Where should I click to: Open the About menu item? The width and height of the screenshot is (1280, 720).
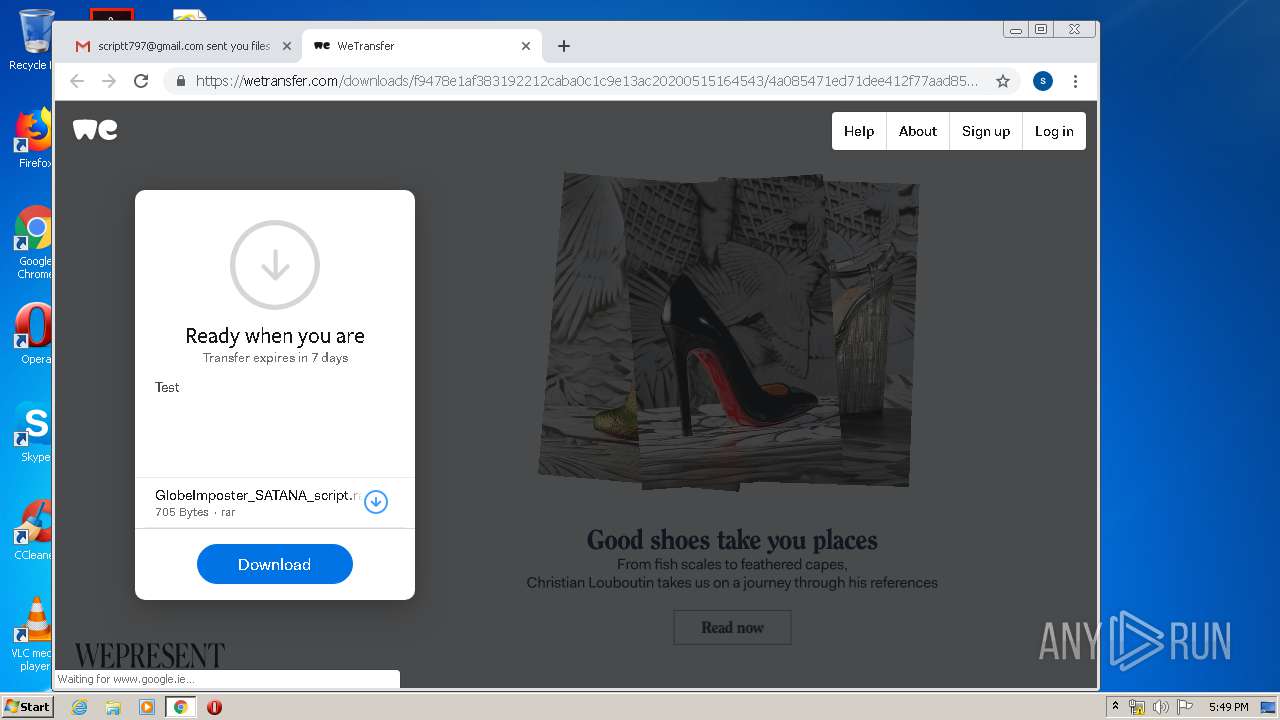918,131
